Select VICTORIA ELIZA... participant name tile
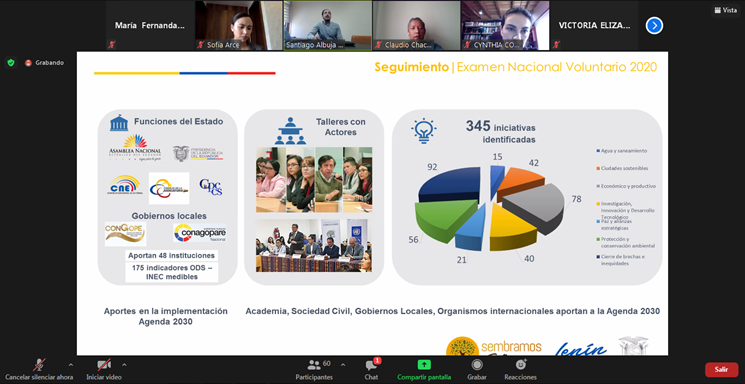 594,25
